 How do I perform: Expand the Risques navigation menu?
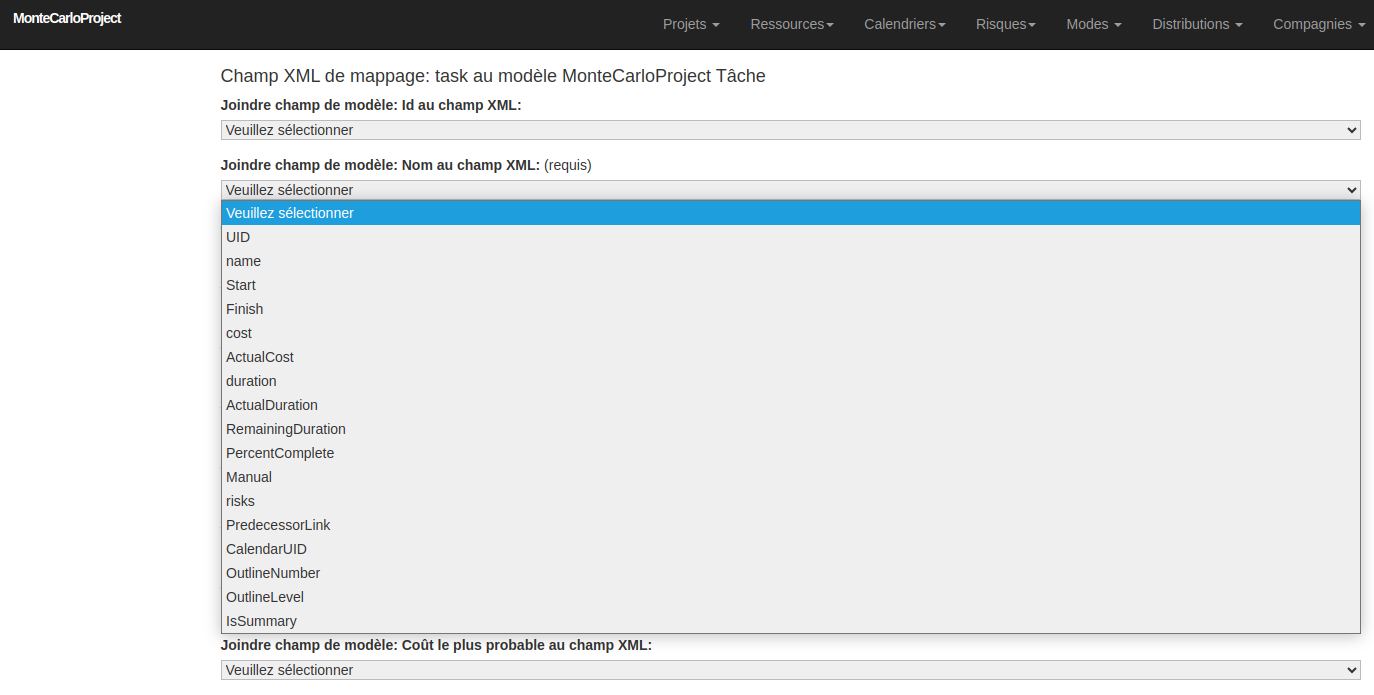click(x=1005, y=24)
